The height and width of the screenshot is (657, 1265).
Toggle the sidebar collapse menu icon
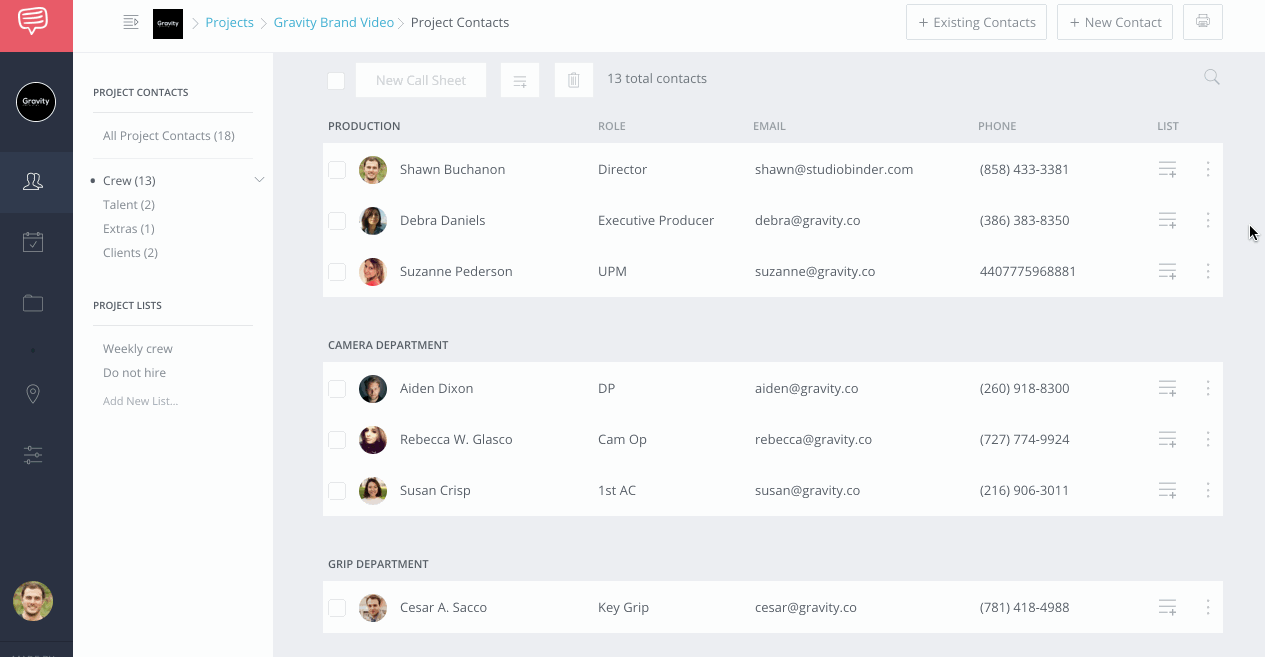[131, 22]
